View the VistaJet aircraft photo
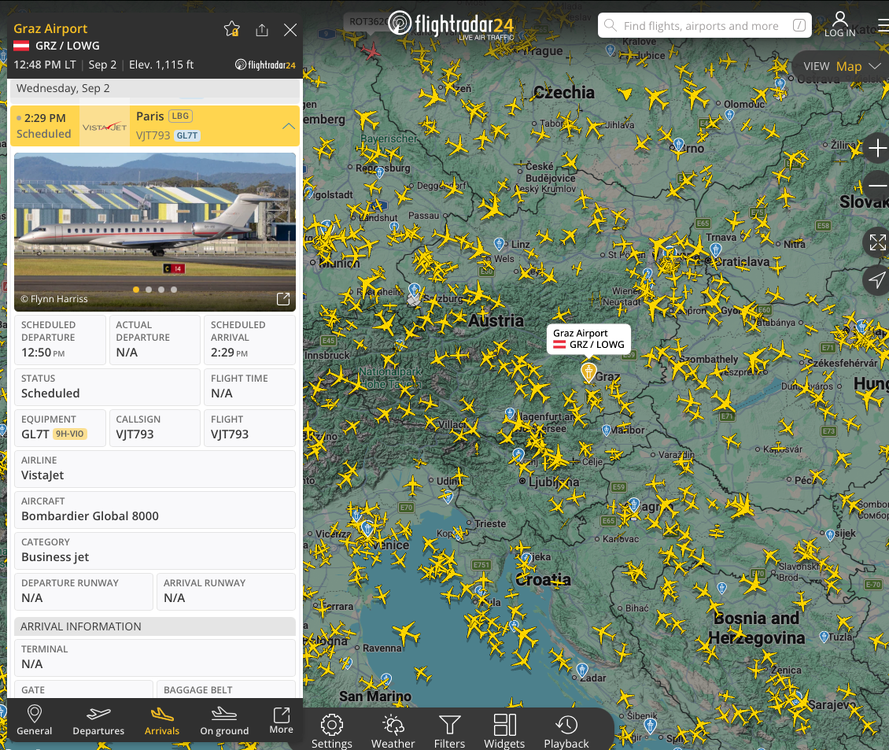 (155, 232)
